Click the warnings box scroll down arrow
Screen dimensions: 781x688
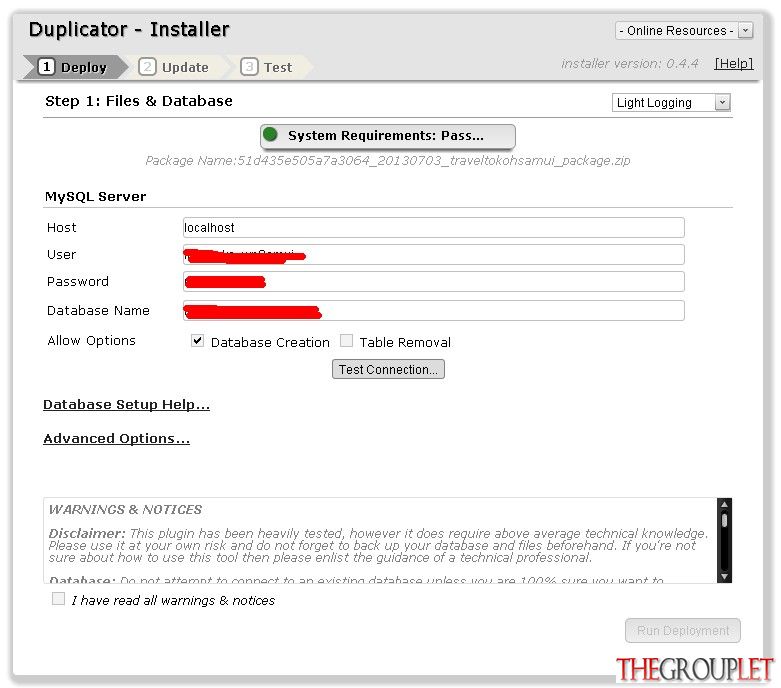coord(724,576)
